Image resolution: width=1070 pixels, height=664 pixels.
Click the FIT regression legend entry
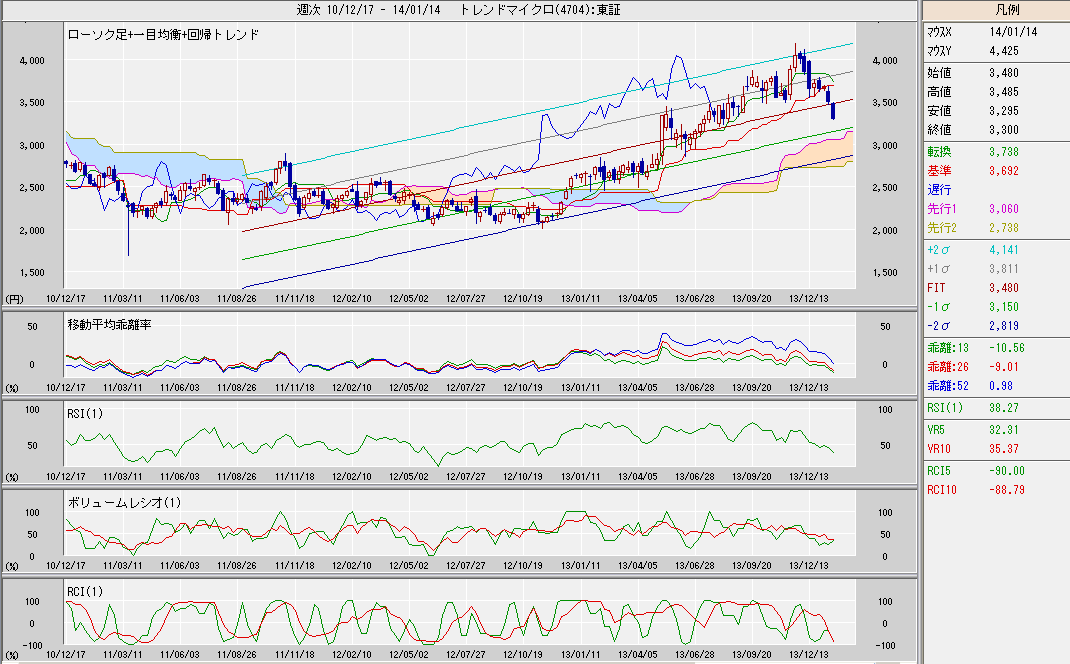[936, 288]
